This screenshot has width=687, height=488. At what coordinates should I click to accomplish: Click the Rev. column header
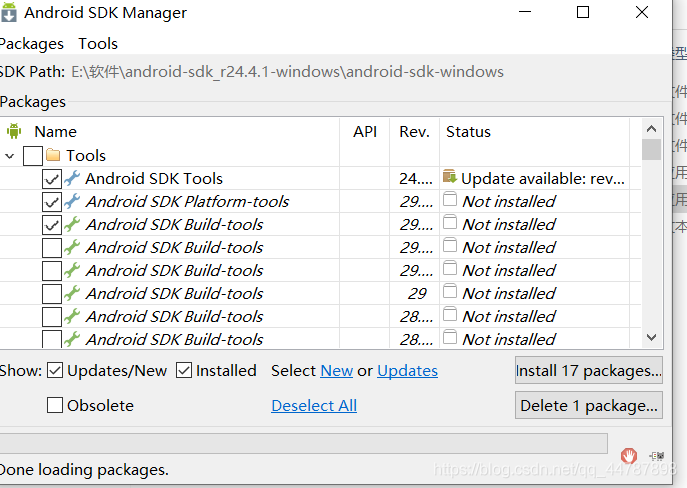tap(414, 131)
